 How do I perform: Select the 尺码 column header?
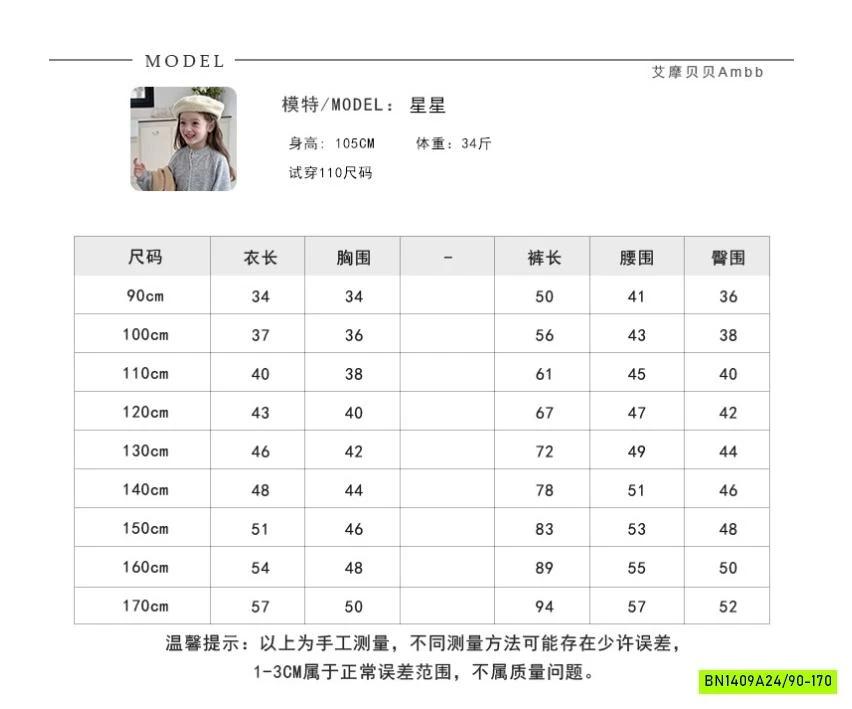click(145, 257)
